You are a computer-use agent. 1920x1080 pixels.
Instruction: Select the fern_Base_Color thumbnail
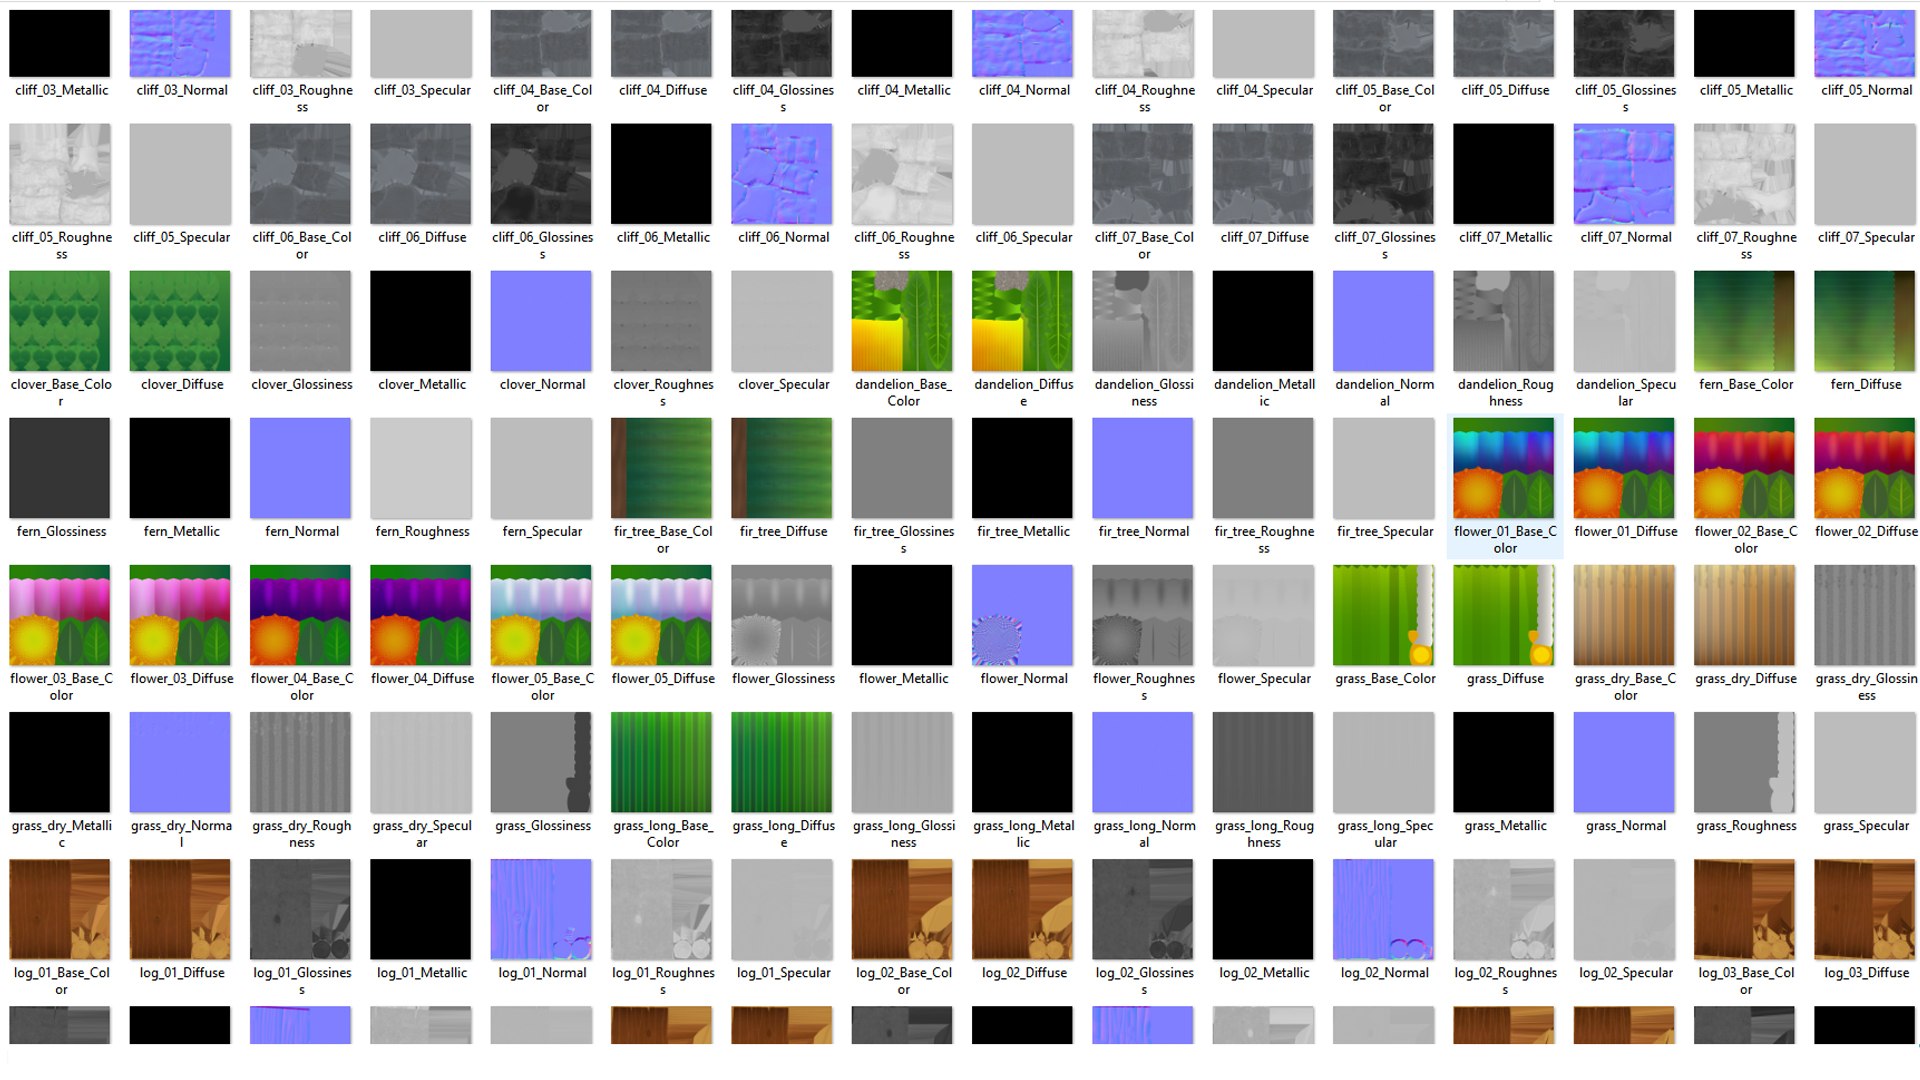tap(1745, 321)
